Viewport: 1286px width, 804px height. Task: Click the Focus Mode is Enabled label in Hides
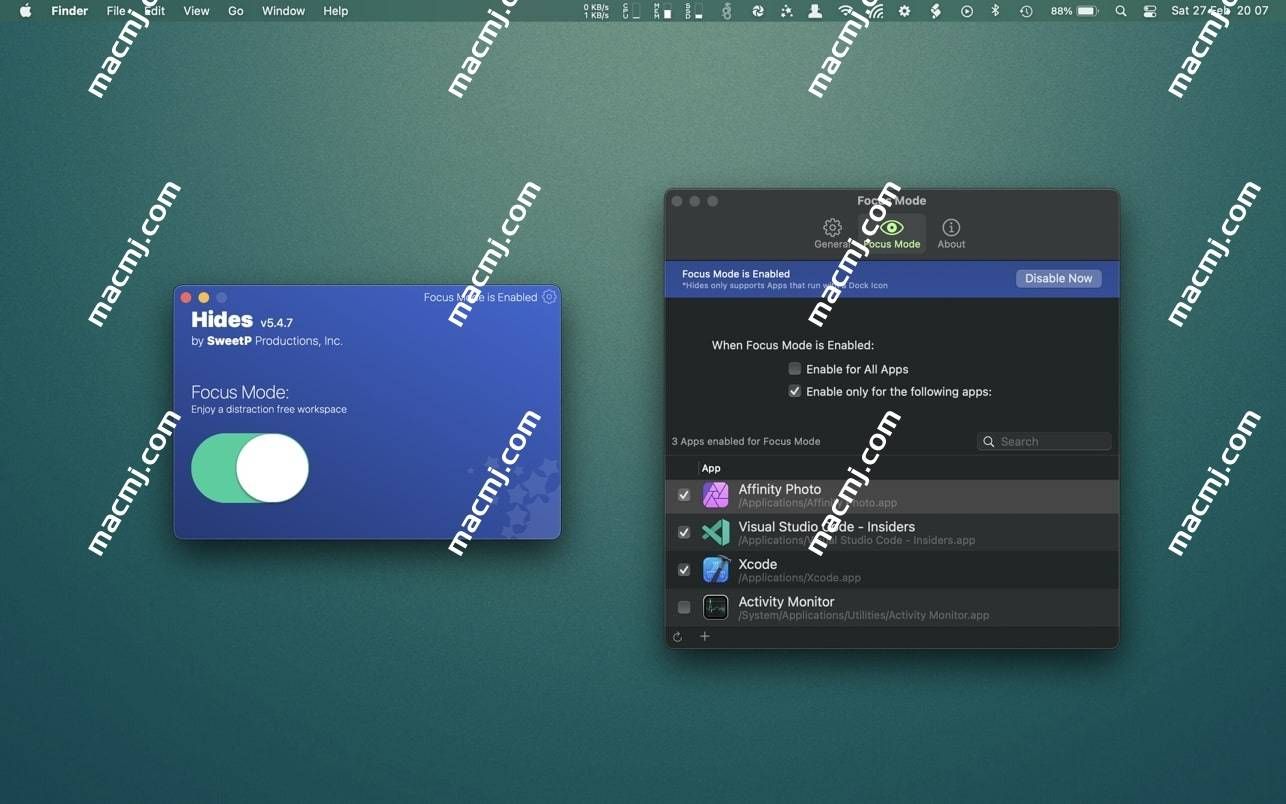point(480,297)
